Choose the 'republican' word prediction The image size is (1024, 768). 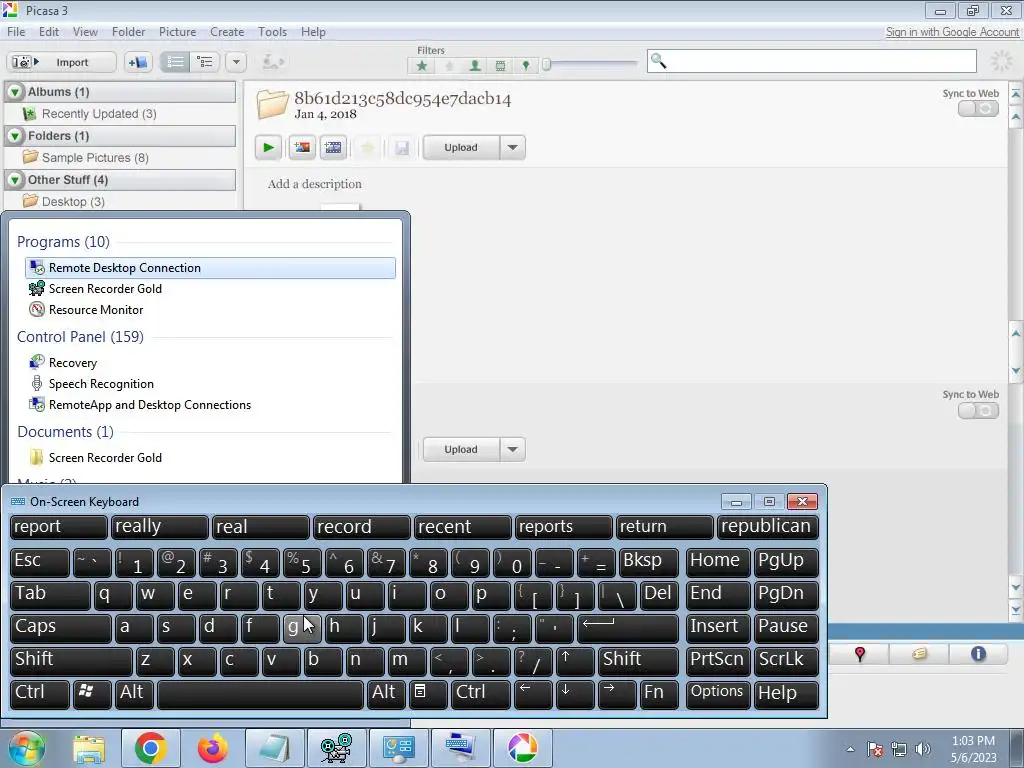pyautogui.click(x=767, y=527)
